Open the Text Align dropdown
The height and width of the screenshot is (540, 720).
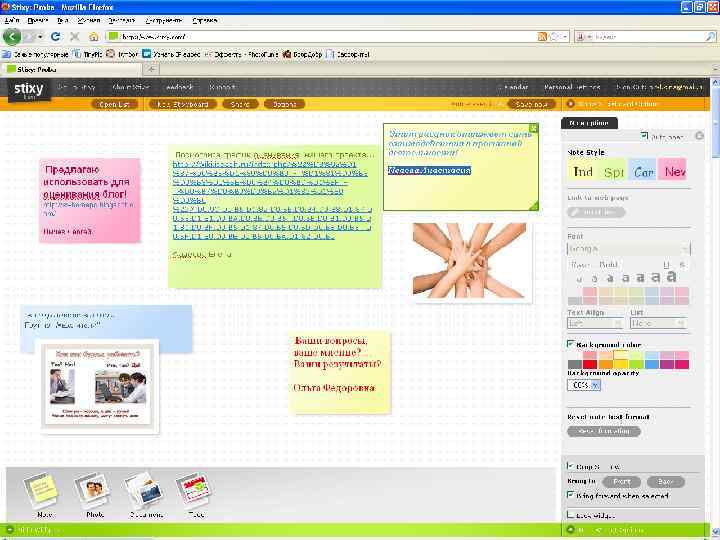[595, 323]
